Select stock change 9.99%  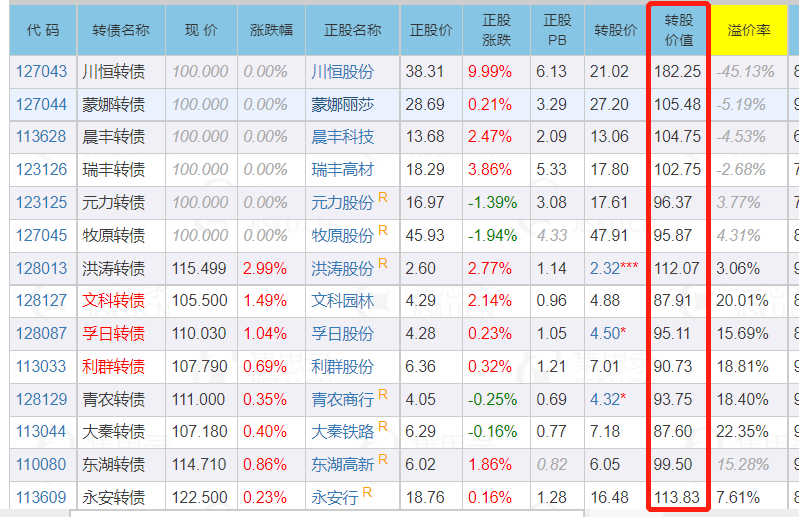(490, 71)
